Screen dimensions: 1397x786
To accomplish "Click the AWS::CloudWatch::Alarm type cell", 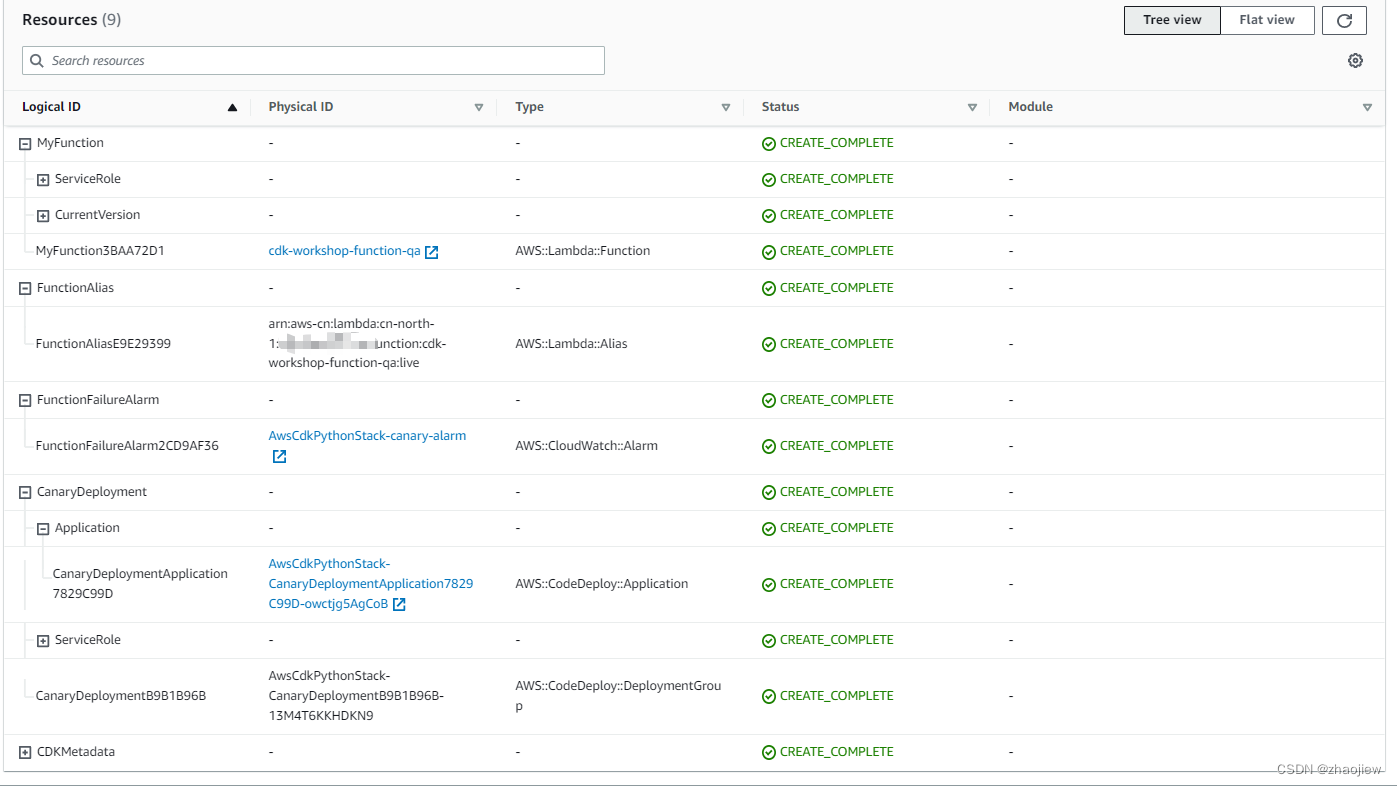I will pyautogui.click(x=586, y=446).
